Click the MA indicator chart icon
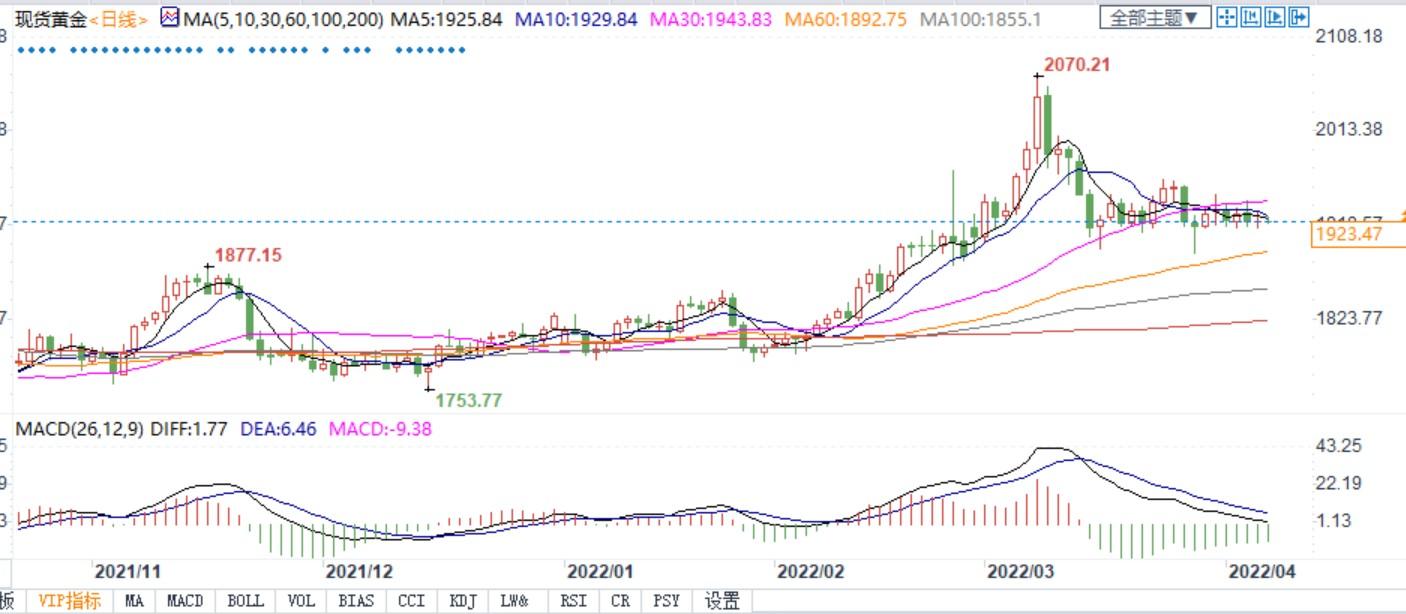The image size is (1406, 614). pos(168,17)
